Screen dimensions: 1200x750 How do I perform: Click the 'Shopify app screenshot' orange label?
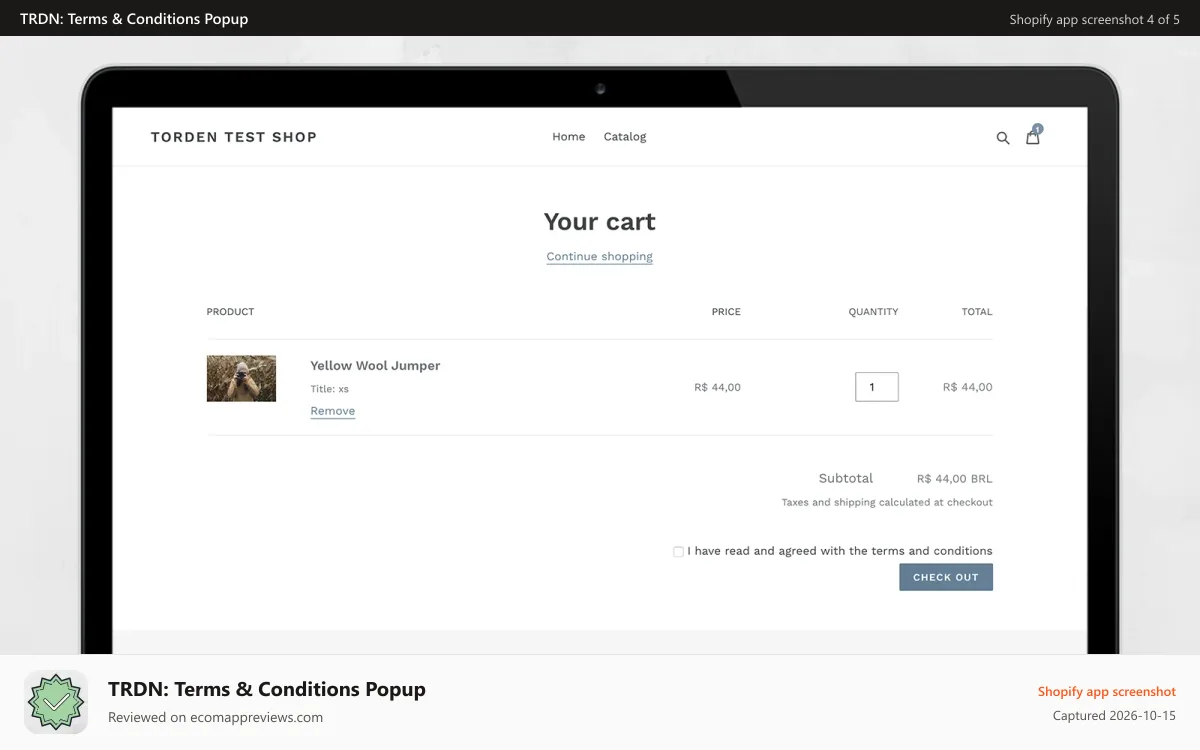point(1107,692)
